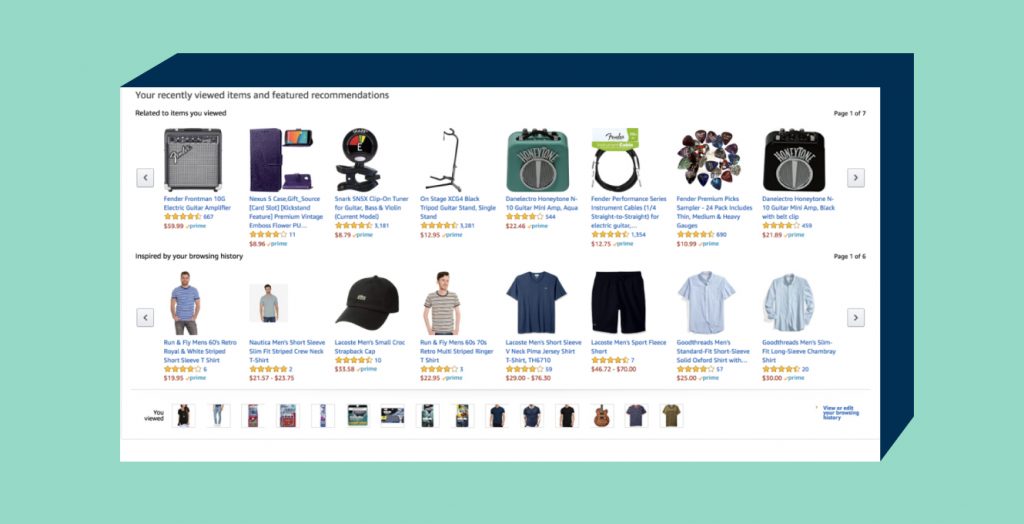Go to previous page of related items

pos(145,178)
